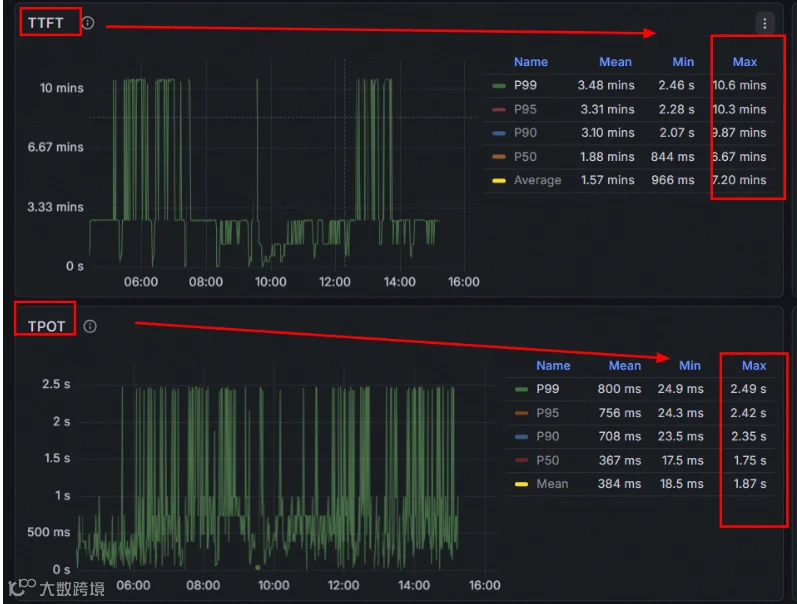Click the 12:00 x-axis label in TTFT chart
The height and width of the screenshot is (604, 797).
coord(334,282)
